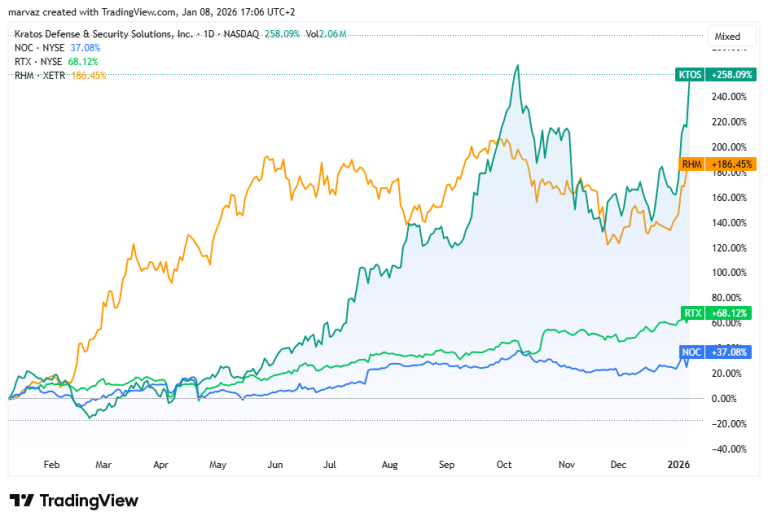Screen dimensions: 768x525
Task: Click the Vol 2.06M legend value
Action: coord(326,34)
